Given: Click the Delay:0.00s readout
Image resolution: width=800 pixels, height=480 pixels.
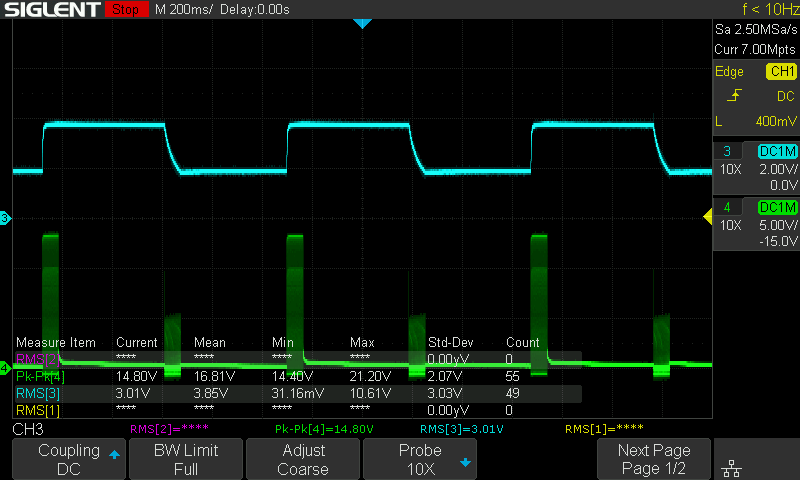Looking at the screenshot, I should click(x=255, y=9).
